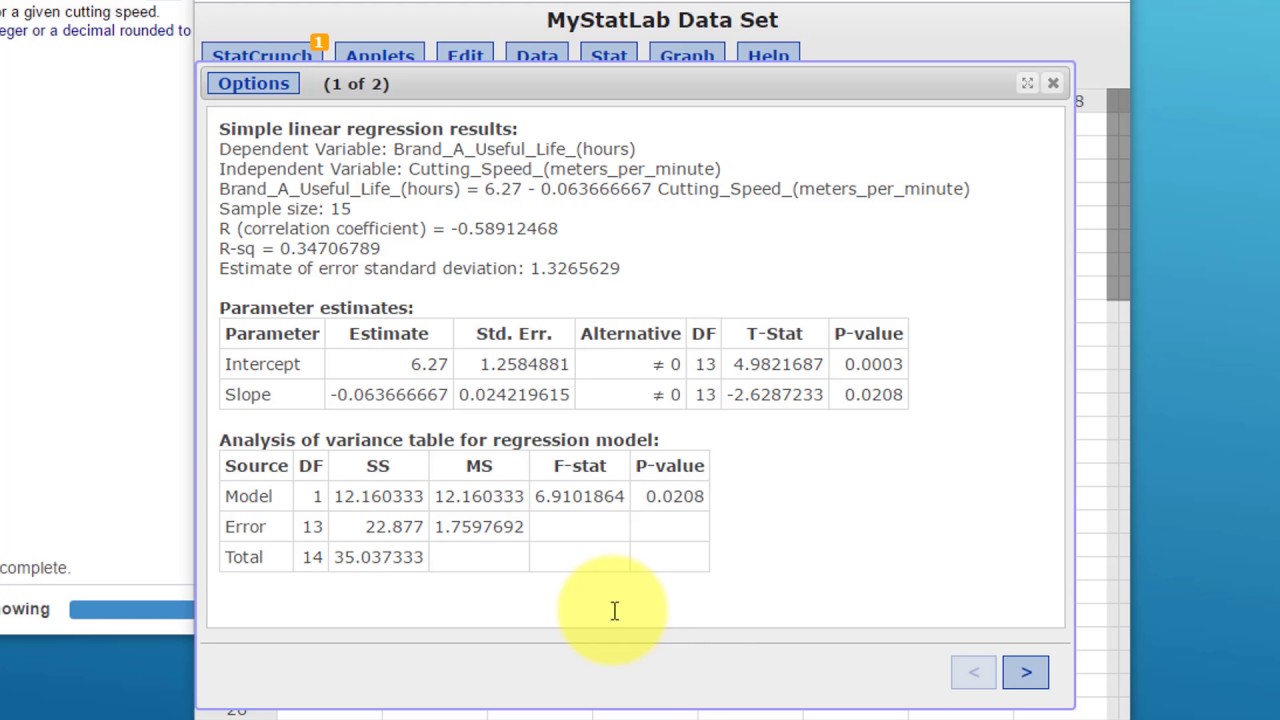Expand the Stat menu
Screen dimensions: 1280x720
click(x=609, y=55)
